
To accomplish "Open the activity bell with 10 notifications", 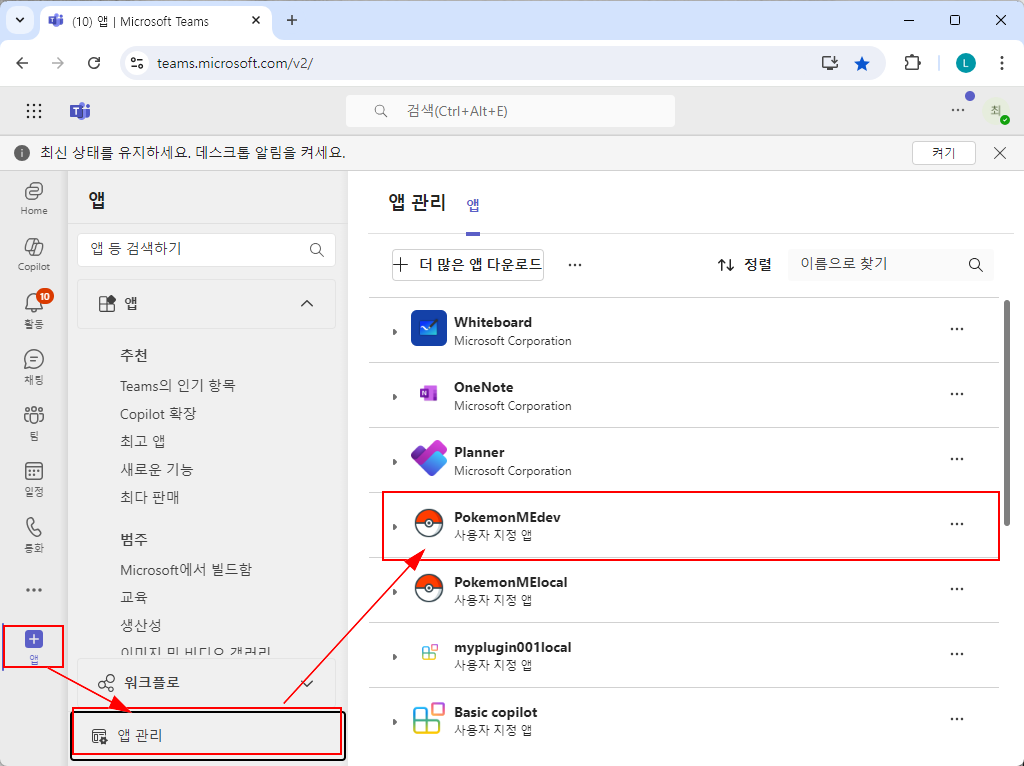I will pyautogui.click(x=34, y=310).
